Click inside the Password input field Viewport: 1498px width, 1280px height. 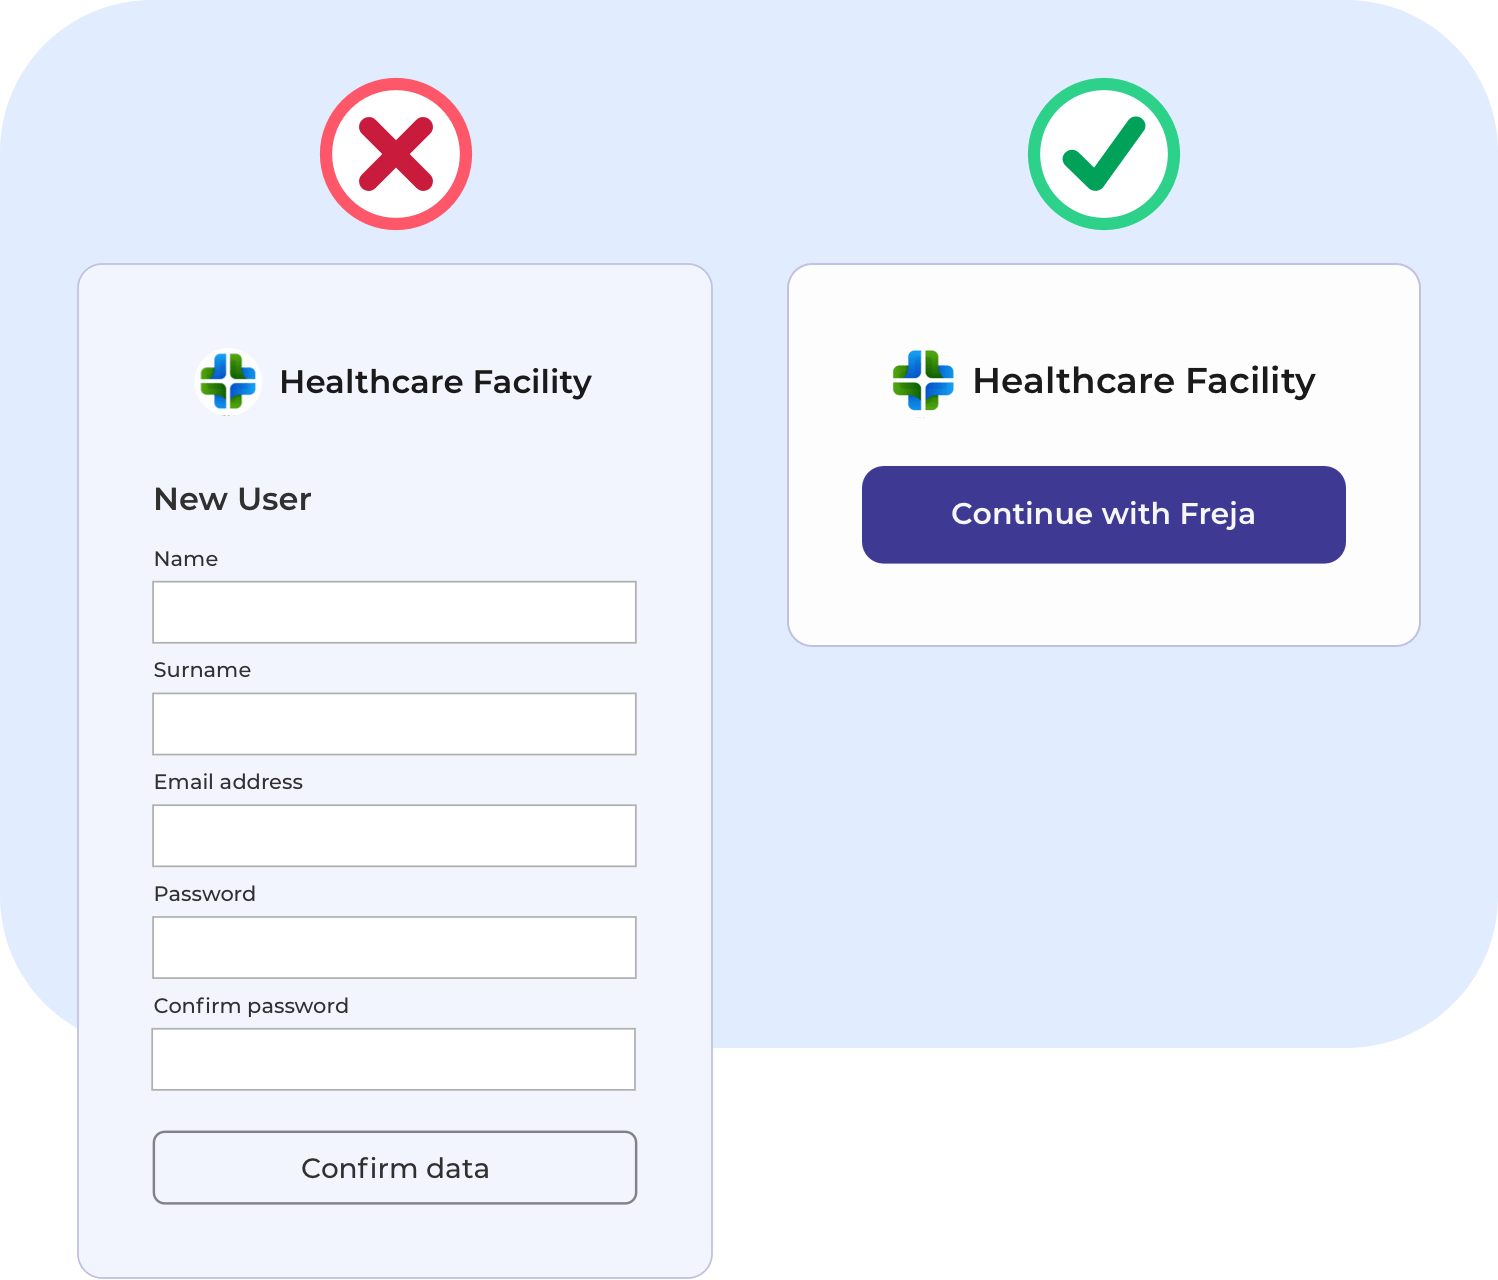point(394,948)
